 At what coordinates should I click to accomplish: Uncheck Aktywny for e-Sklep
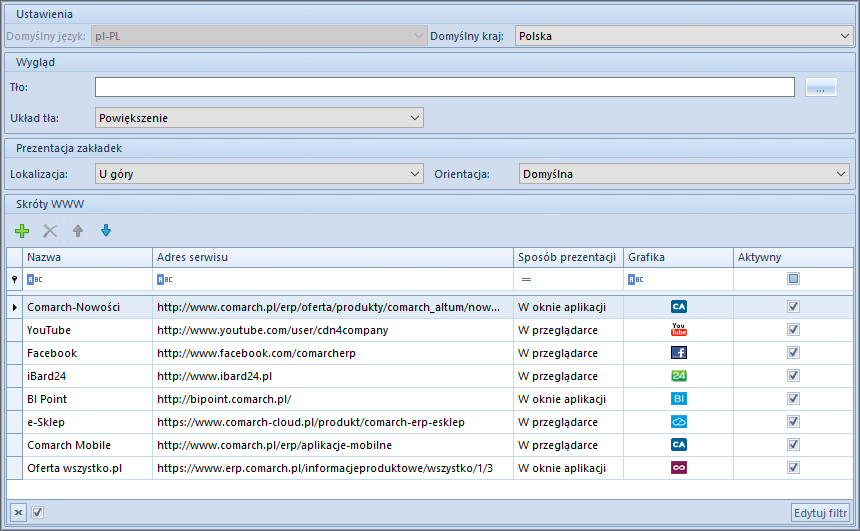[x=793, y=422]
